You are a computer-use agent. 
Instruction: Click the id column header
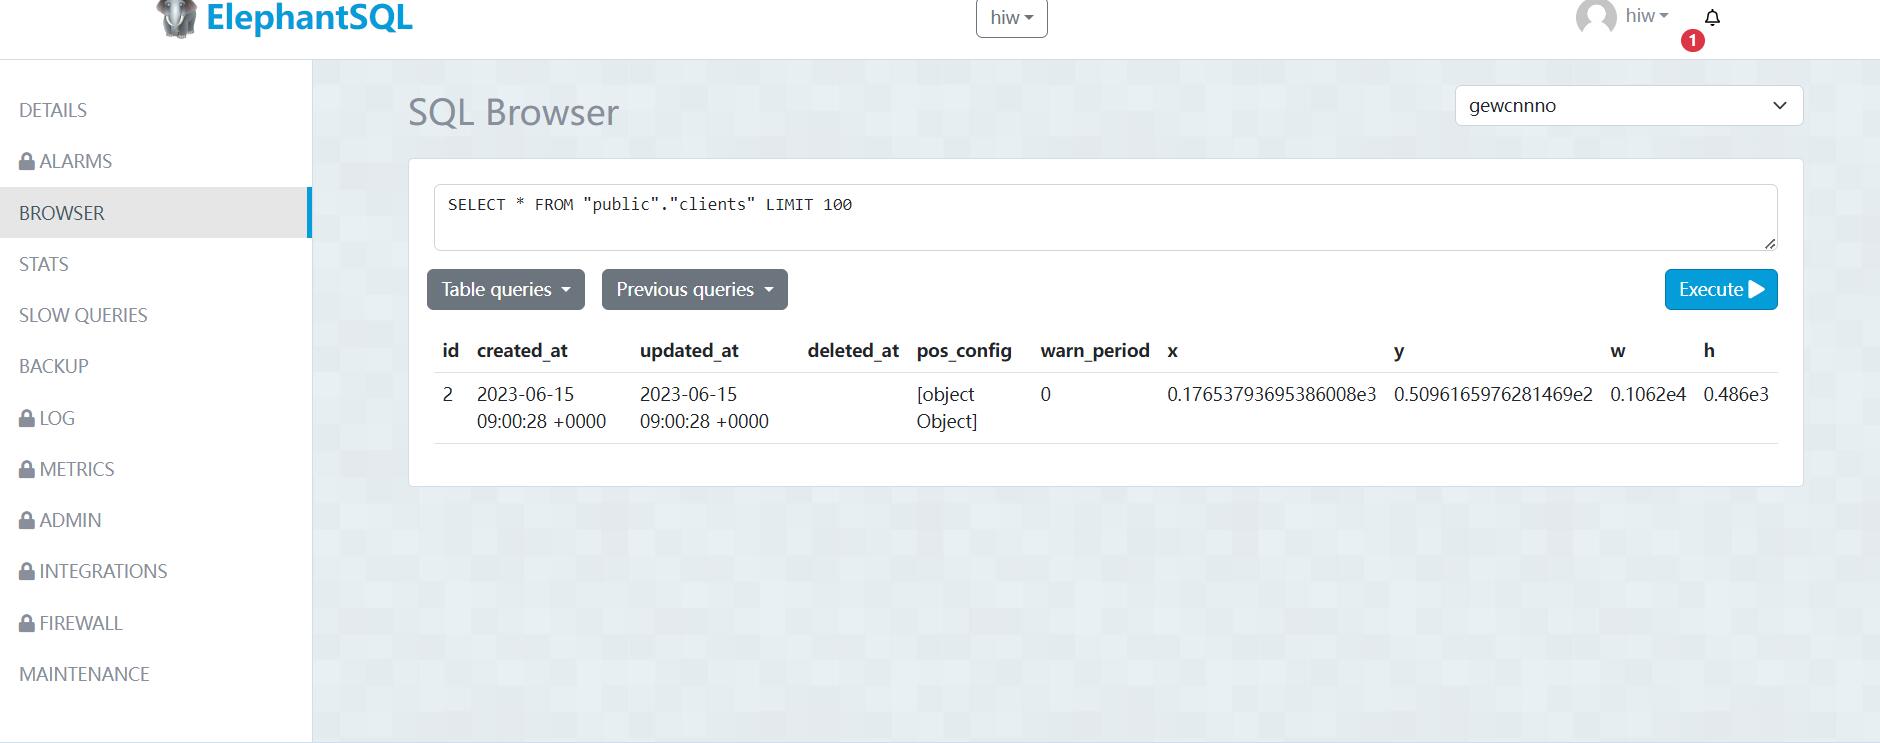[451, 351]
